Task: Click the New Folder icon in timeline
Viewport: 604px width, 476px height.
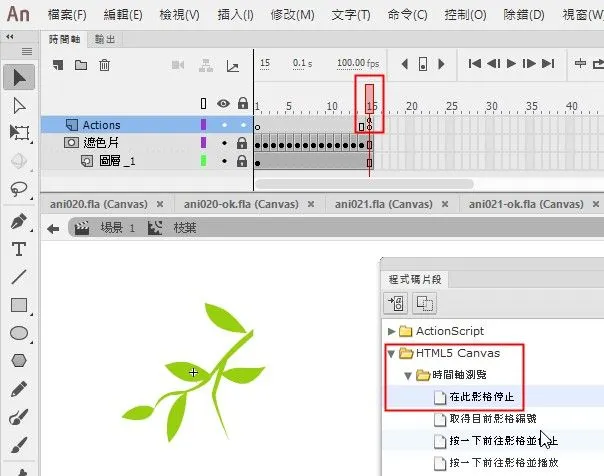Action: (x=81, y=65)
